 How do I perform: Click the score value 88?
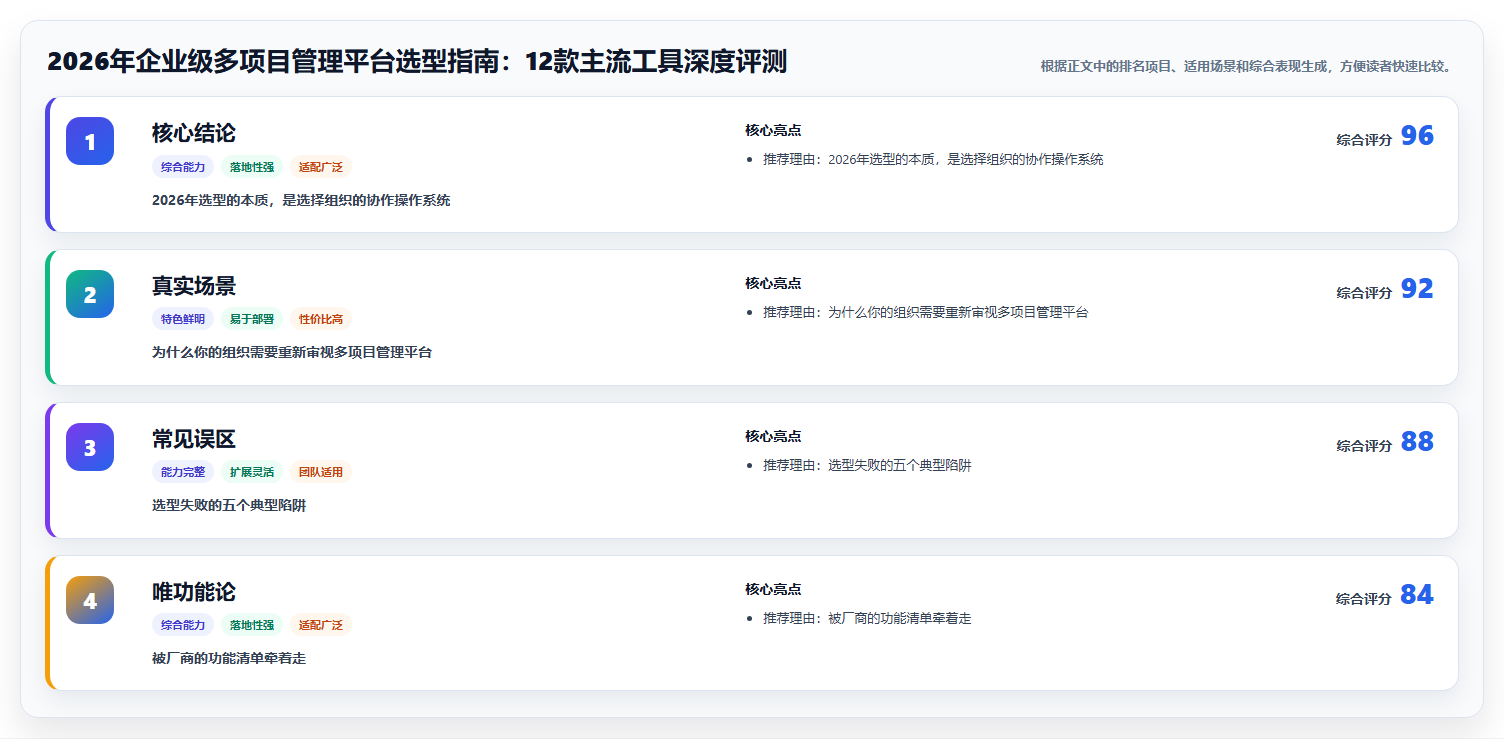point(1417,442)
